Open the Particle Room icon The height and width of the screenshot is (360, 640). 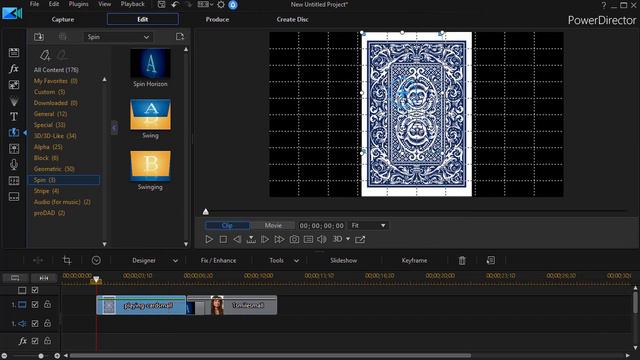coord(14,101)
